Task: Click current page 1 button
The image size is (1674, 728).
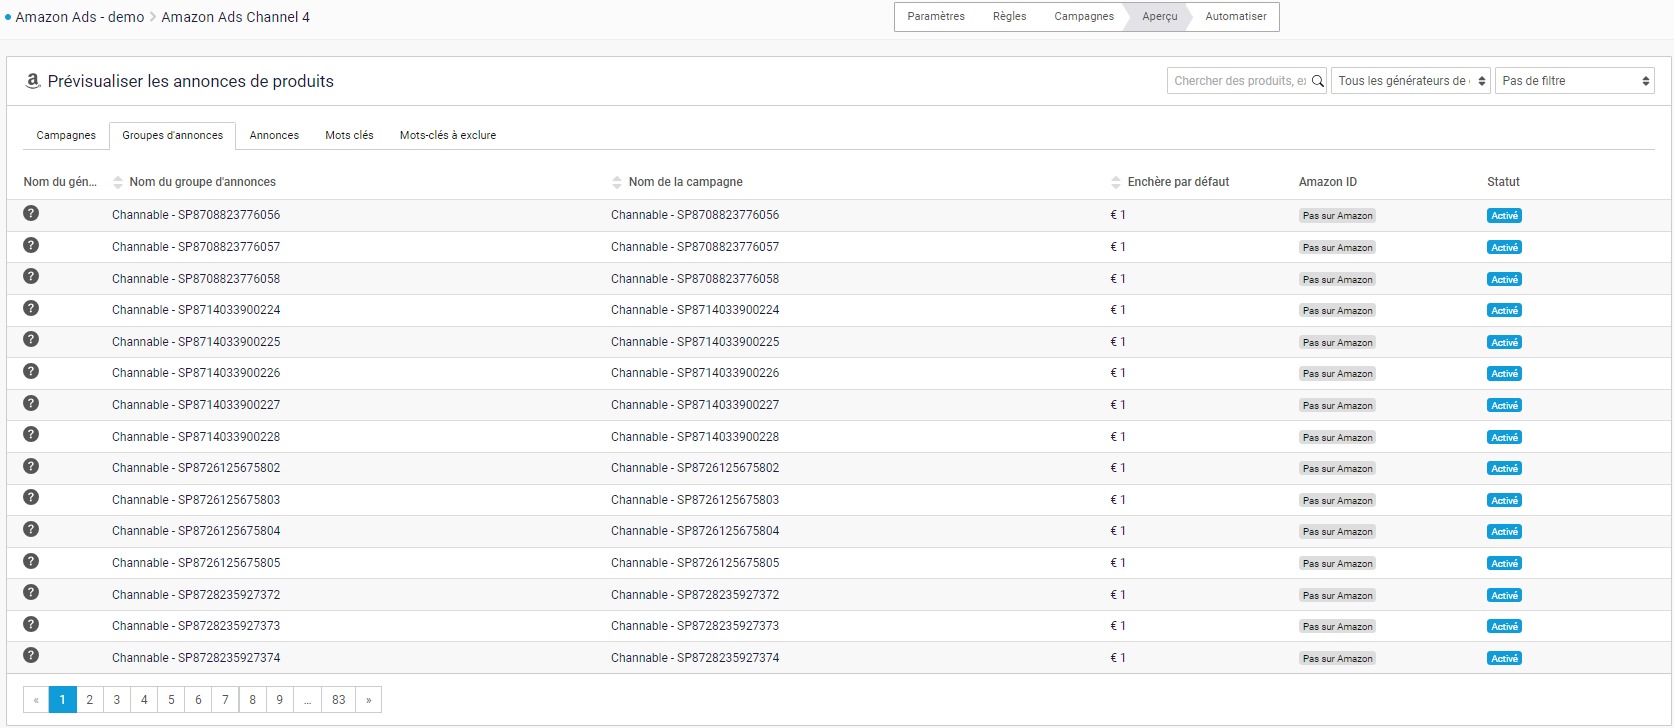Action: pyautogui.click(x=63, y=699)
